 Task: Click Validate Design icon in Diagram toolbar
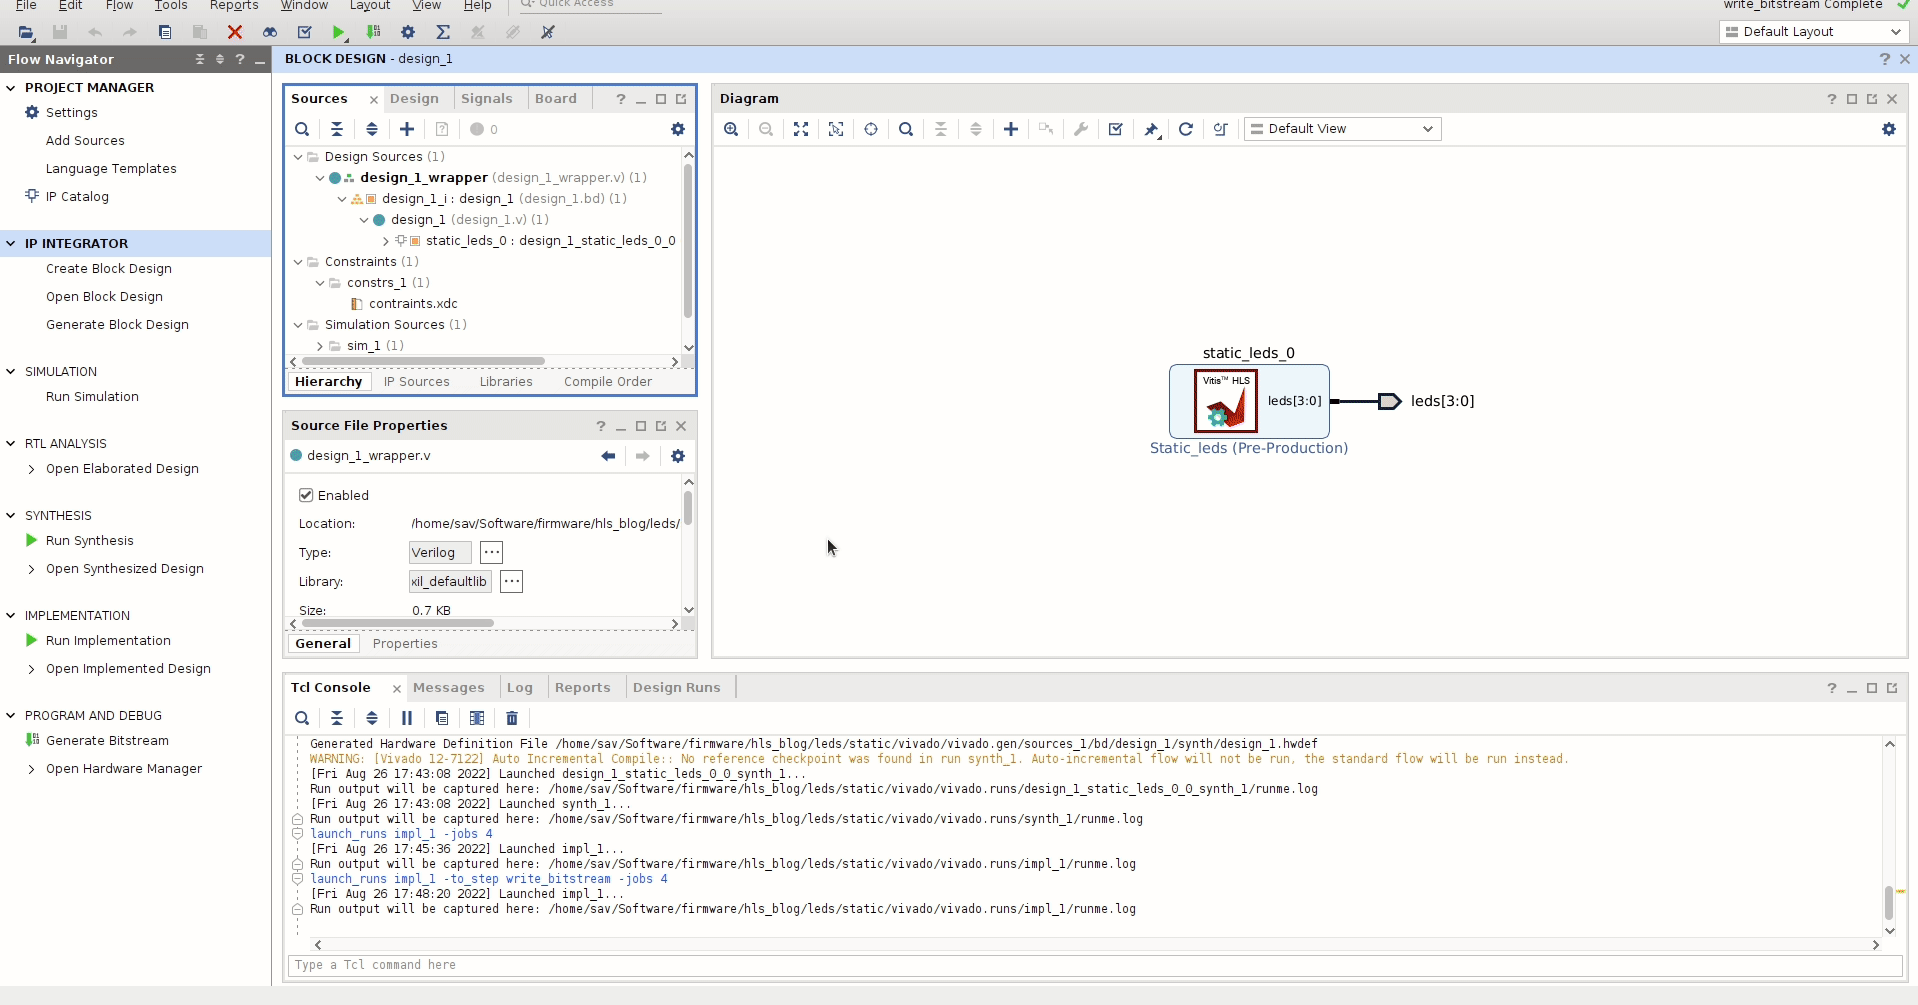coord(1116,129)
